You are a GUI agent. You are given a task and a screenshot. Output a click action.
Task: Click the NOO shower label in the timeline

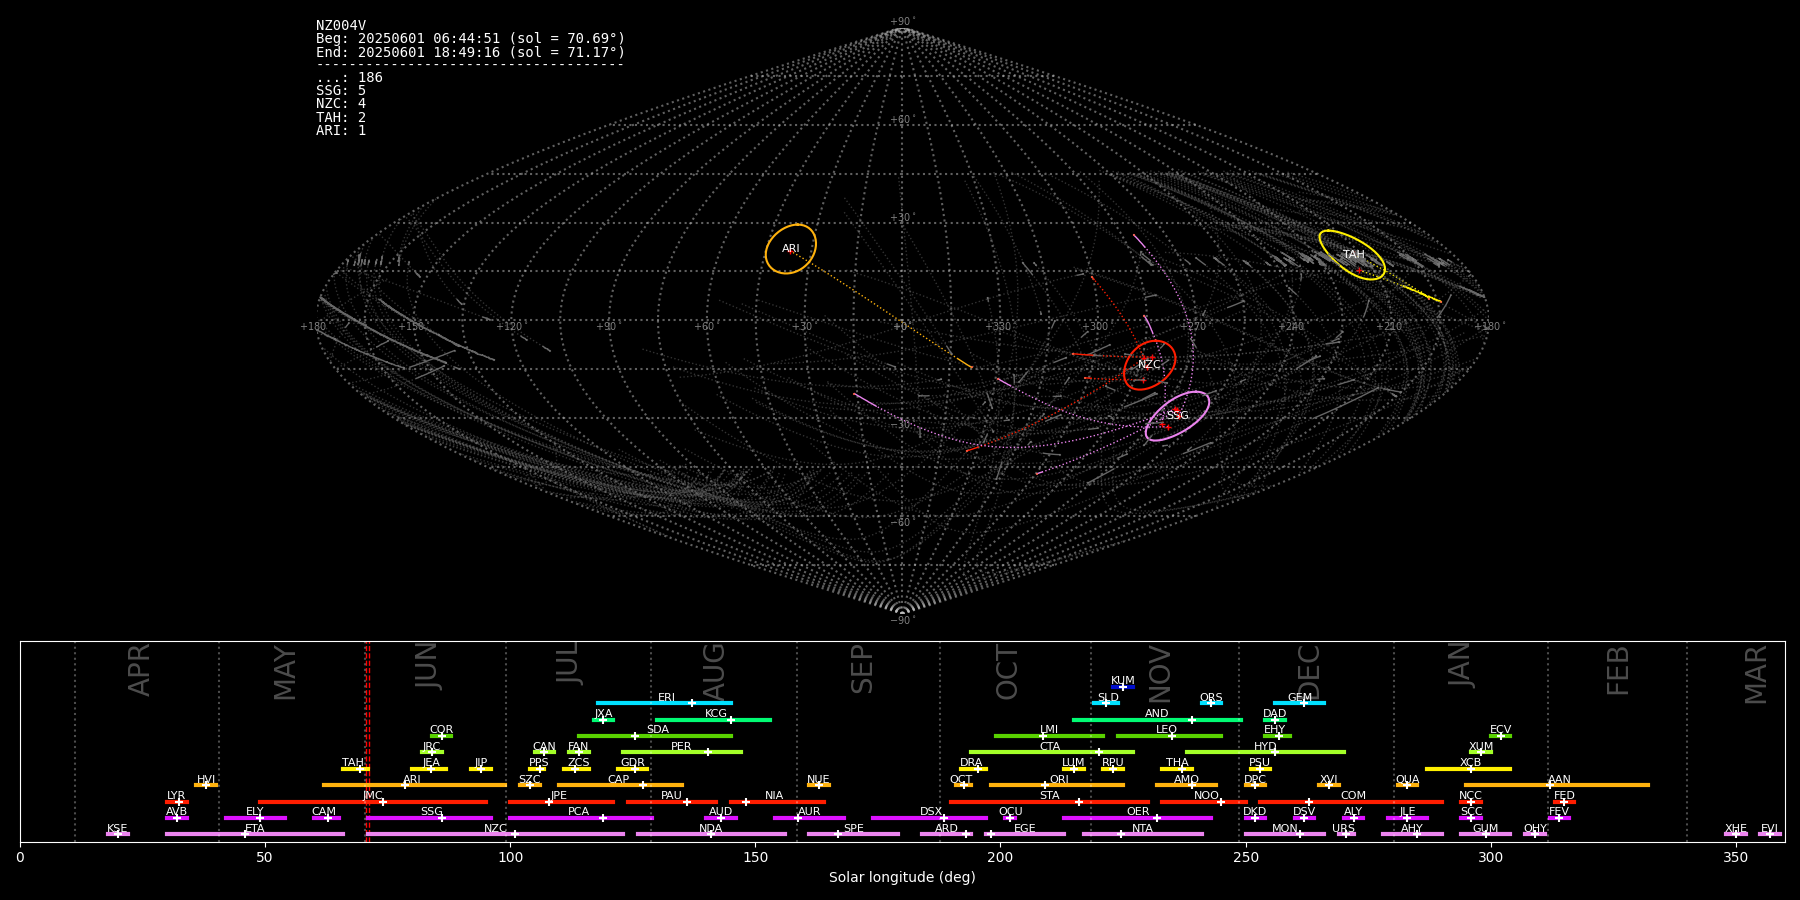coord(1206,796)
